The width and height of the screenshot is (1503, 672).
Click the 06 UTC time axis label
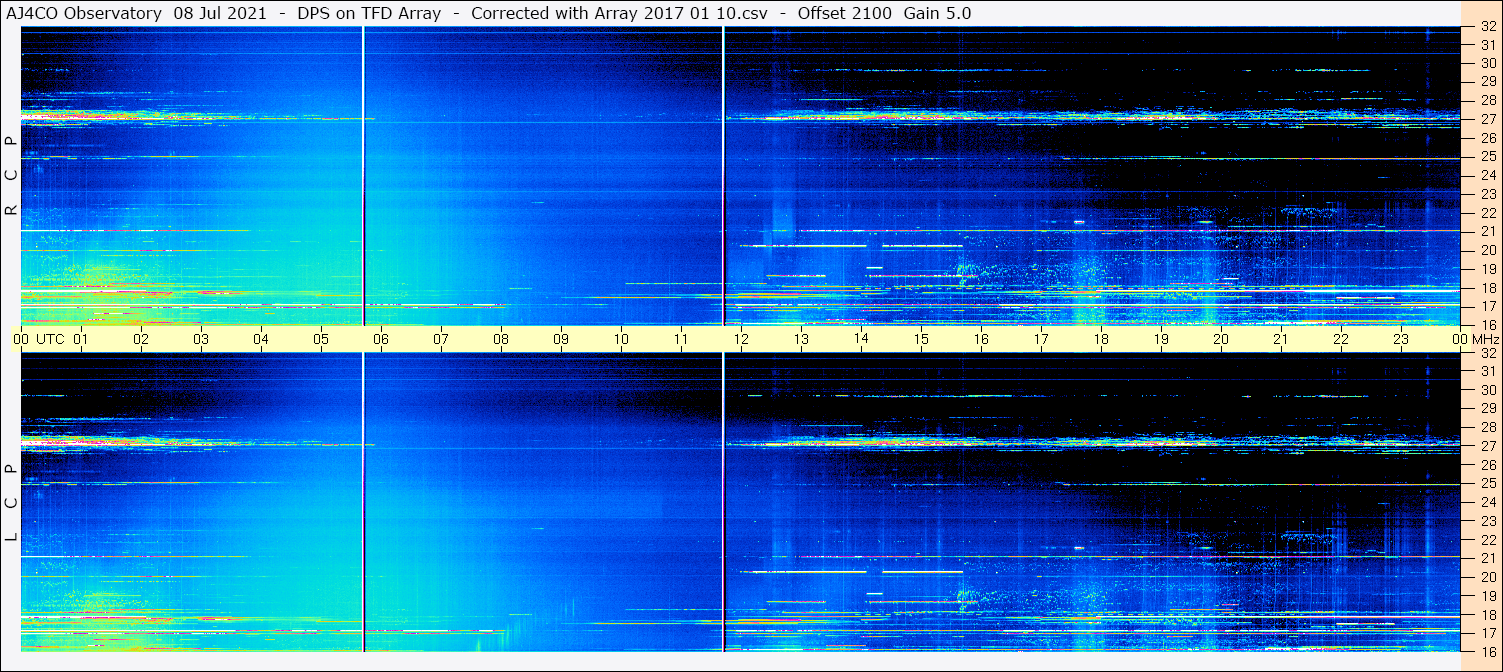381,339
